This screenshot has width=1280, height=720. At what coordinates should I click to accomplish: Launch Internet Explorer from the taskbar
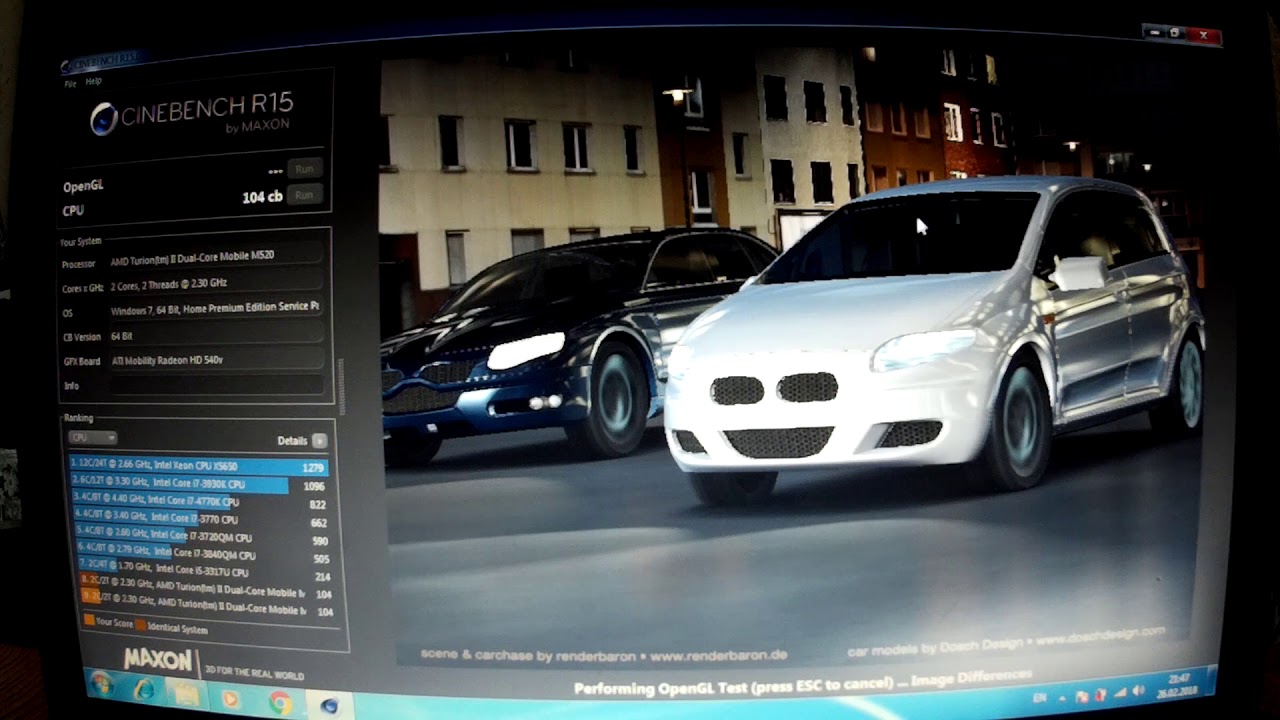[x=145, y=690]
